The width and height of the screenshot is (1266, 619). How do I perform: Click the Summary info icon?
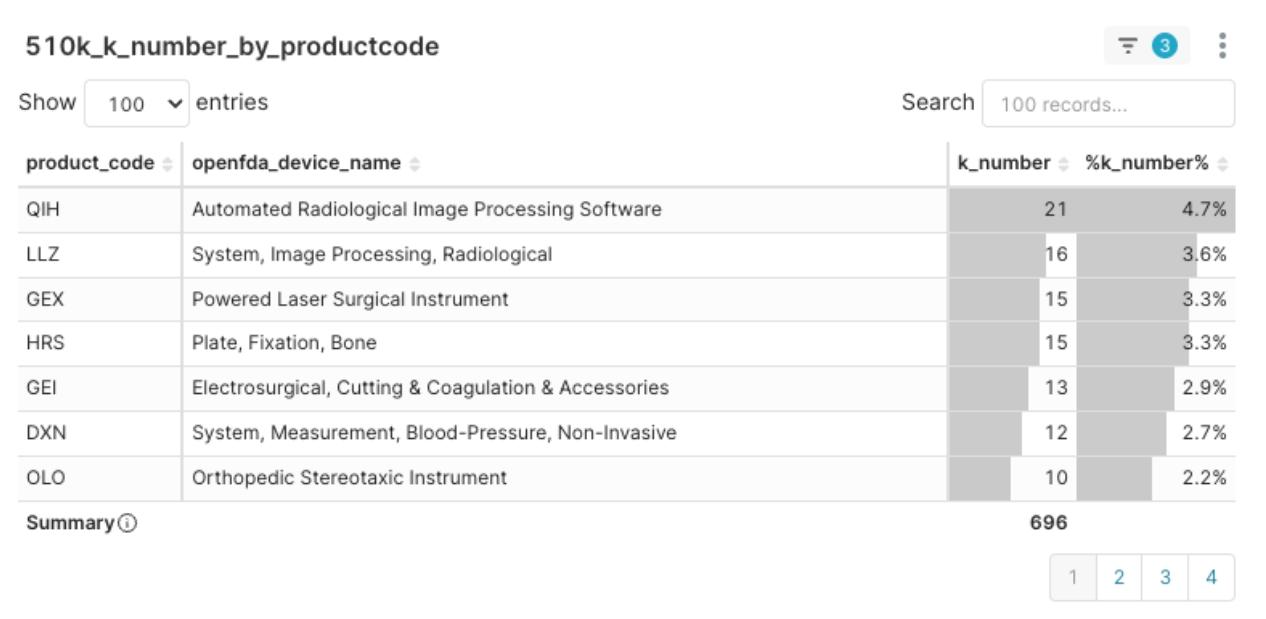click(127, 523)
